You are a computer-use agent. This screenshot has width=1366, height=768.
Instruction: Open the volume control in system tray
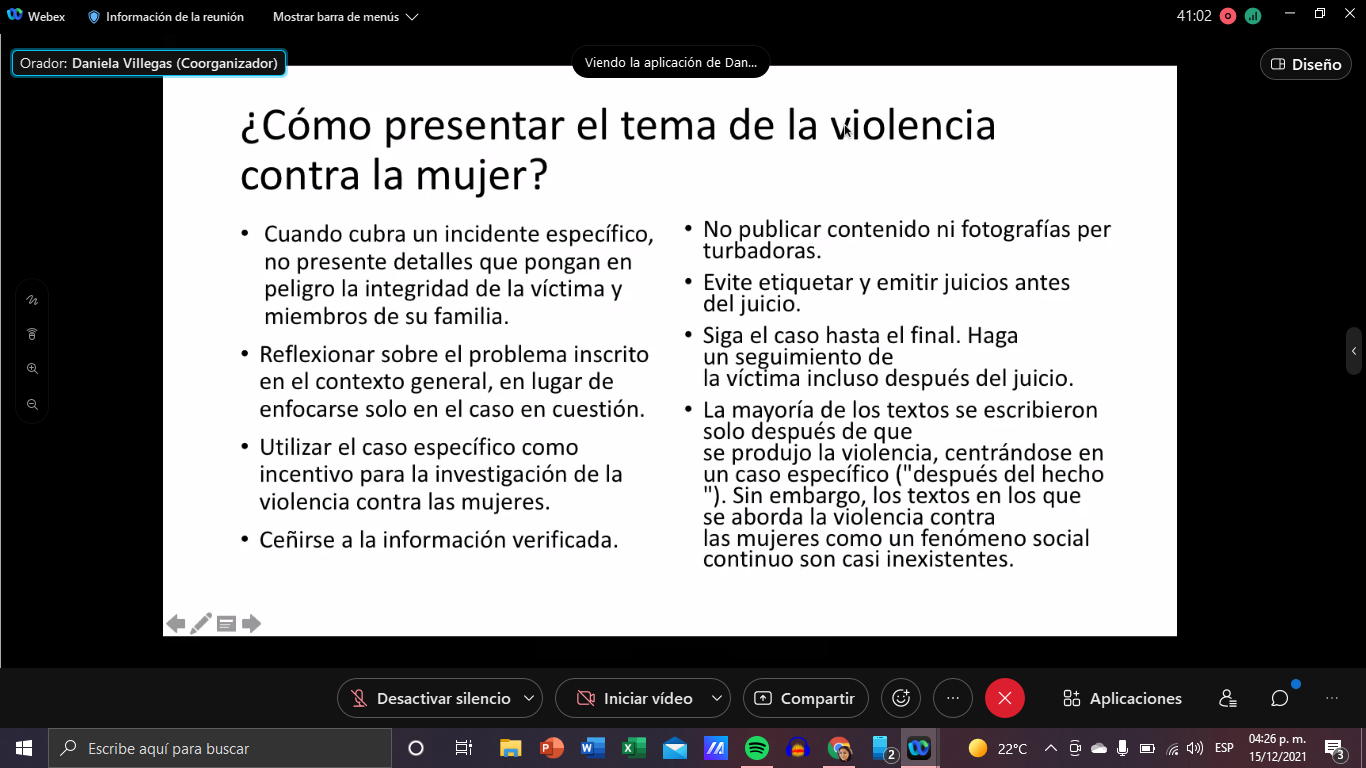coord(1195,748)
